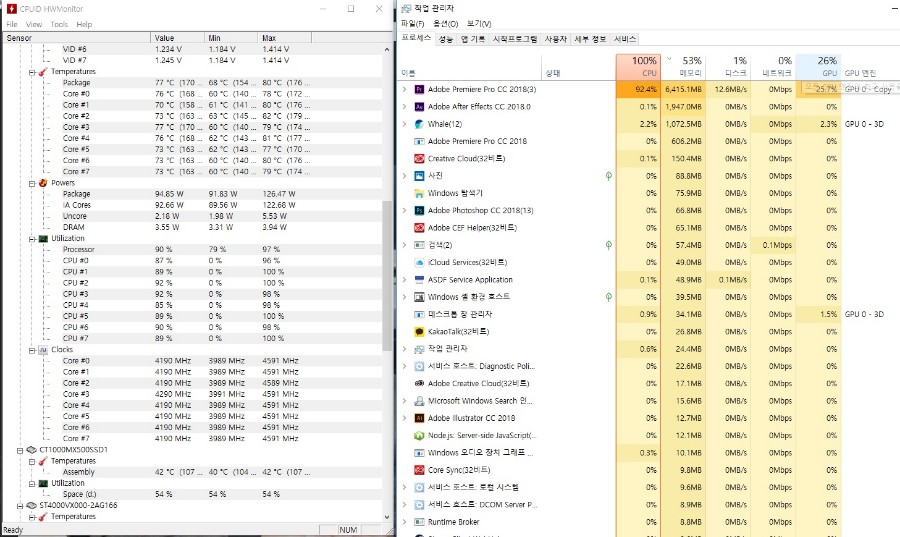The height and width of the screenshot is (537, 900).
Task: Click the Runtime Broker process icon
Action: [419, 522]
